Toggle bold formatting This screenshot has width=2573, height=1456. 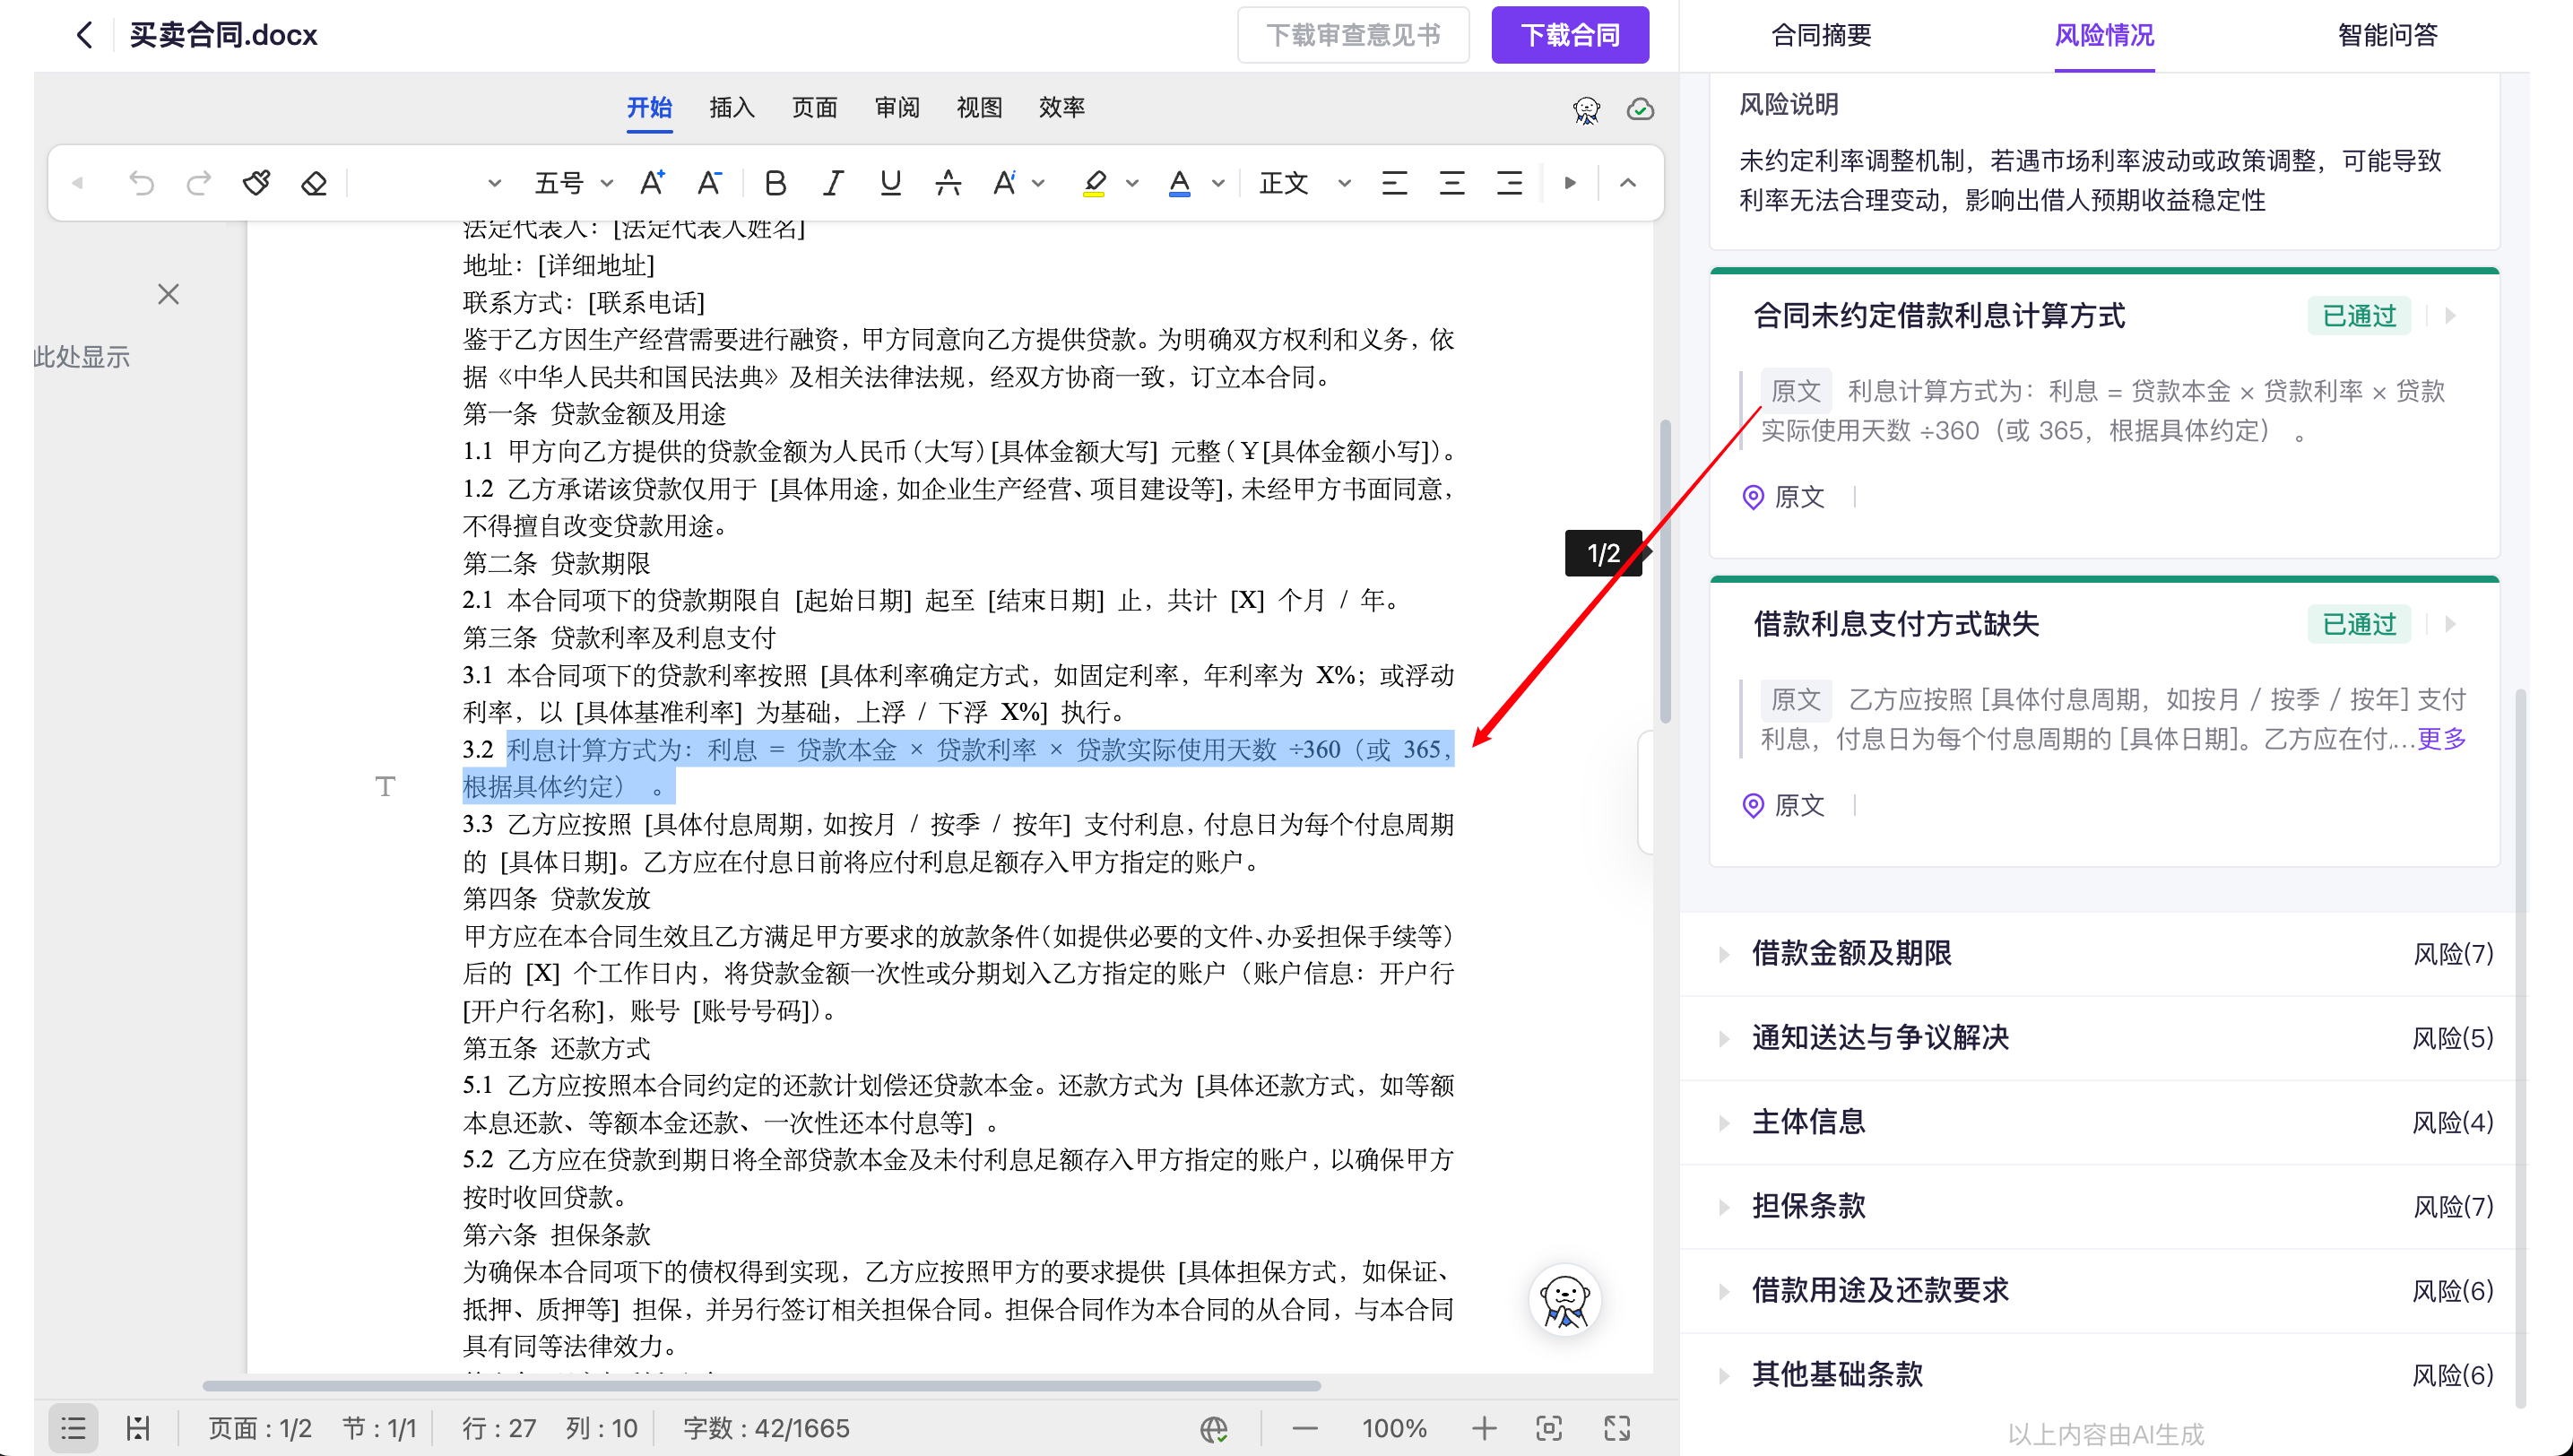(x=775, y=183)
